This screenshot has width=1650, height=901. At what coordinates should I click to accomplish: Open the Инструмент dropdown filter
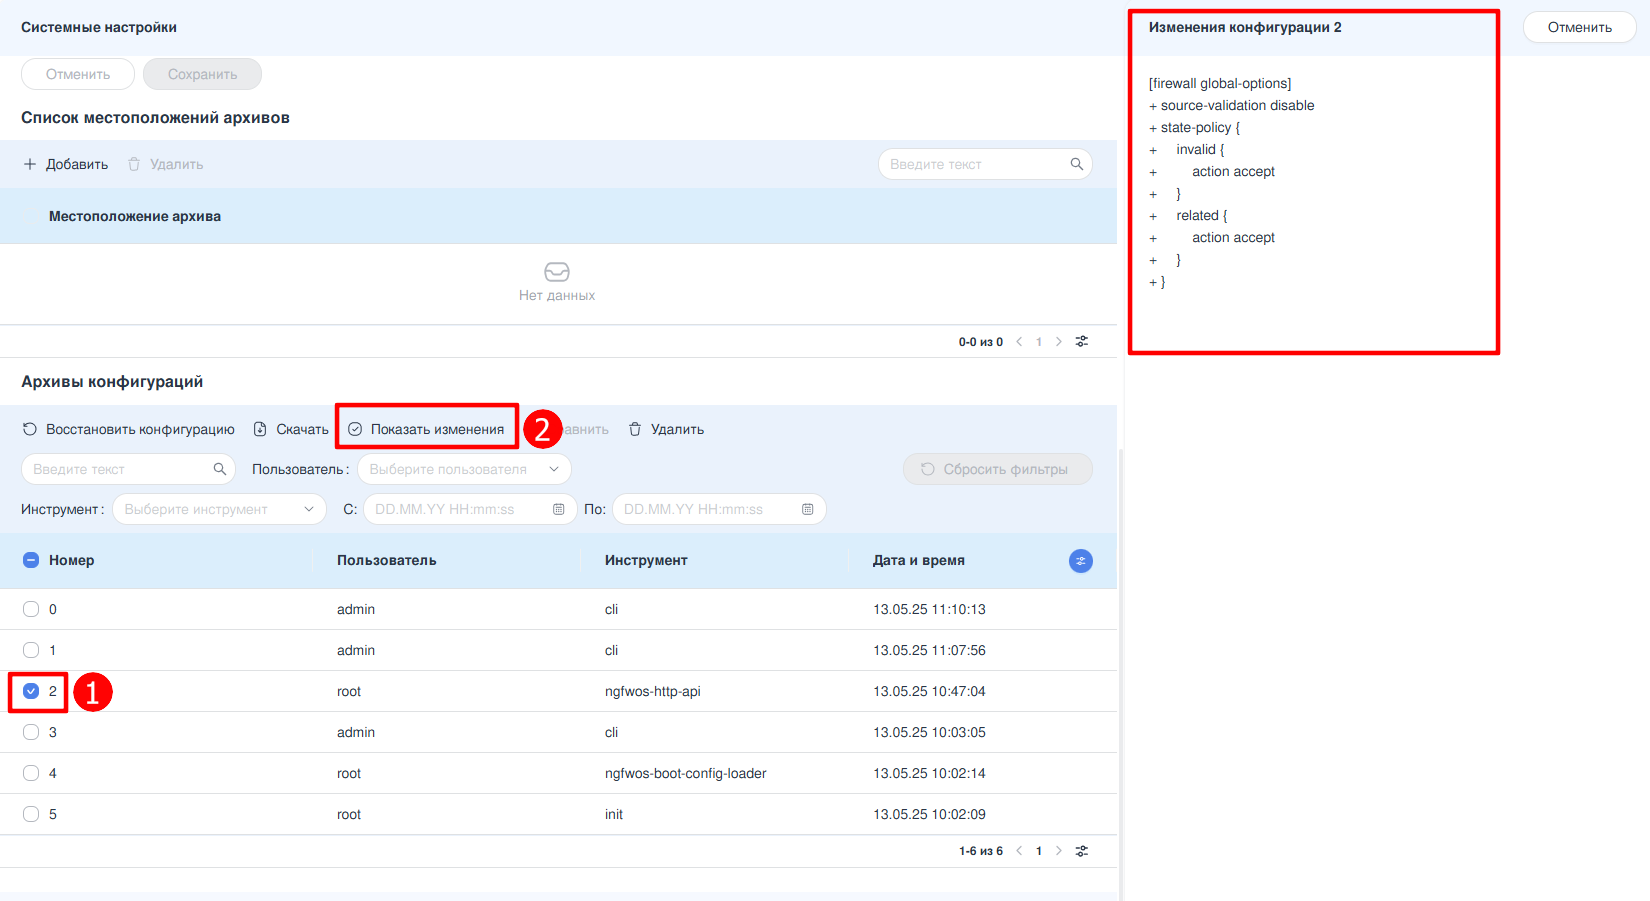(x=219, y=509)
